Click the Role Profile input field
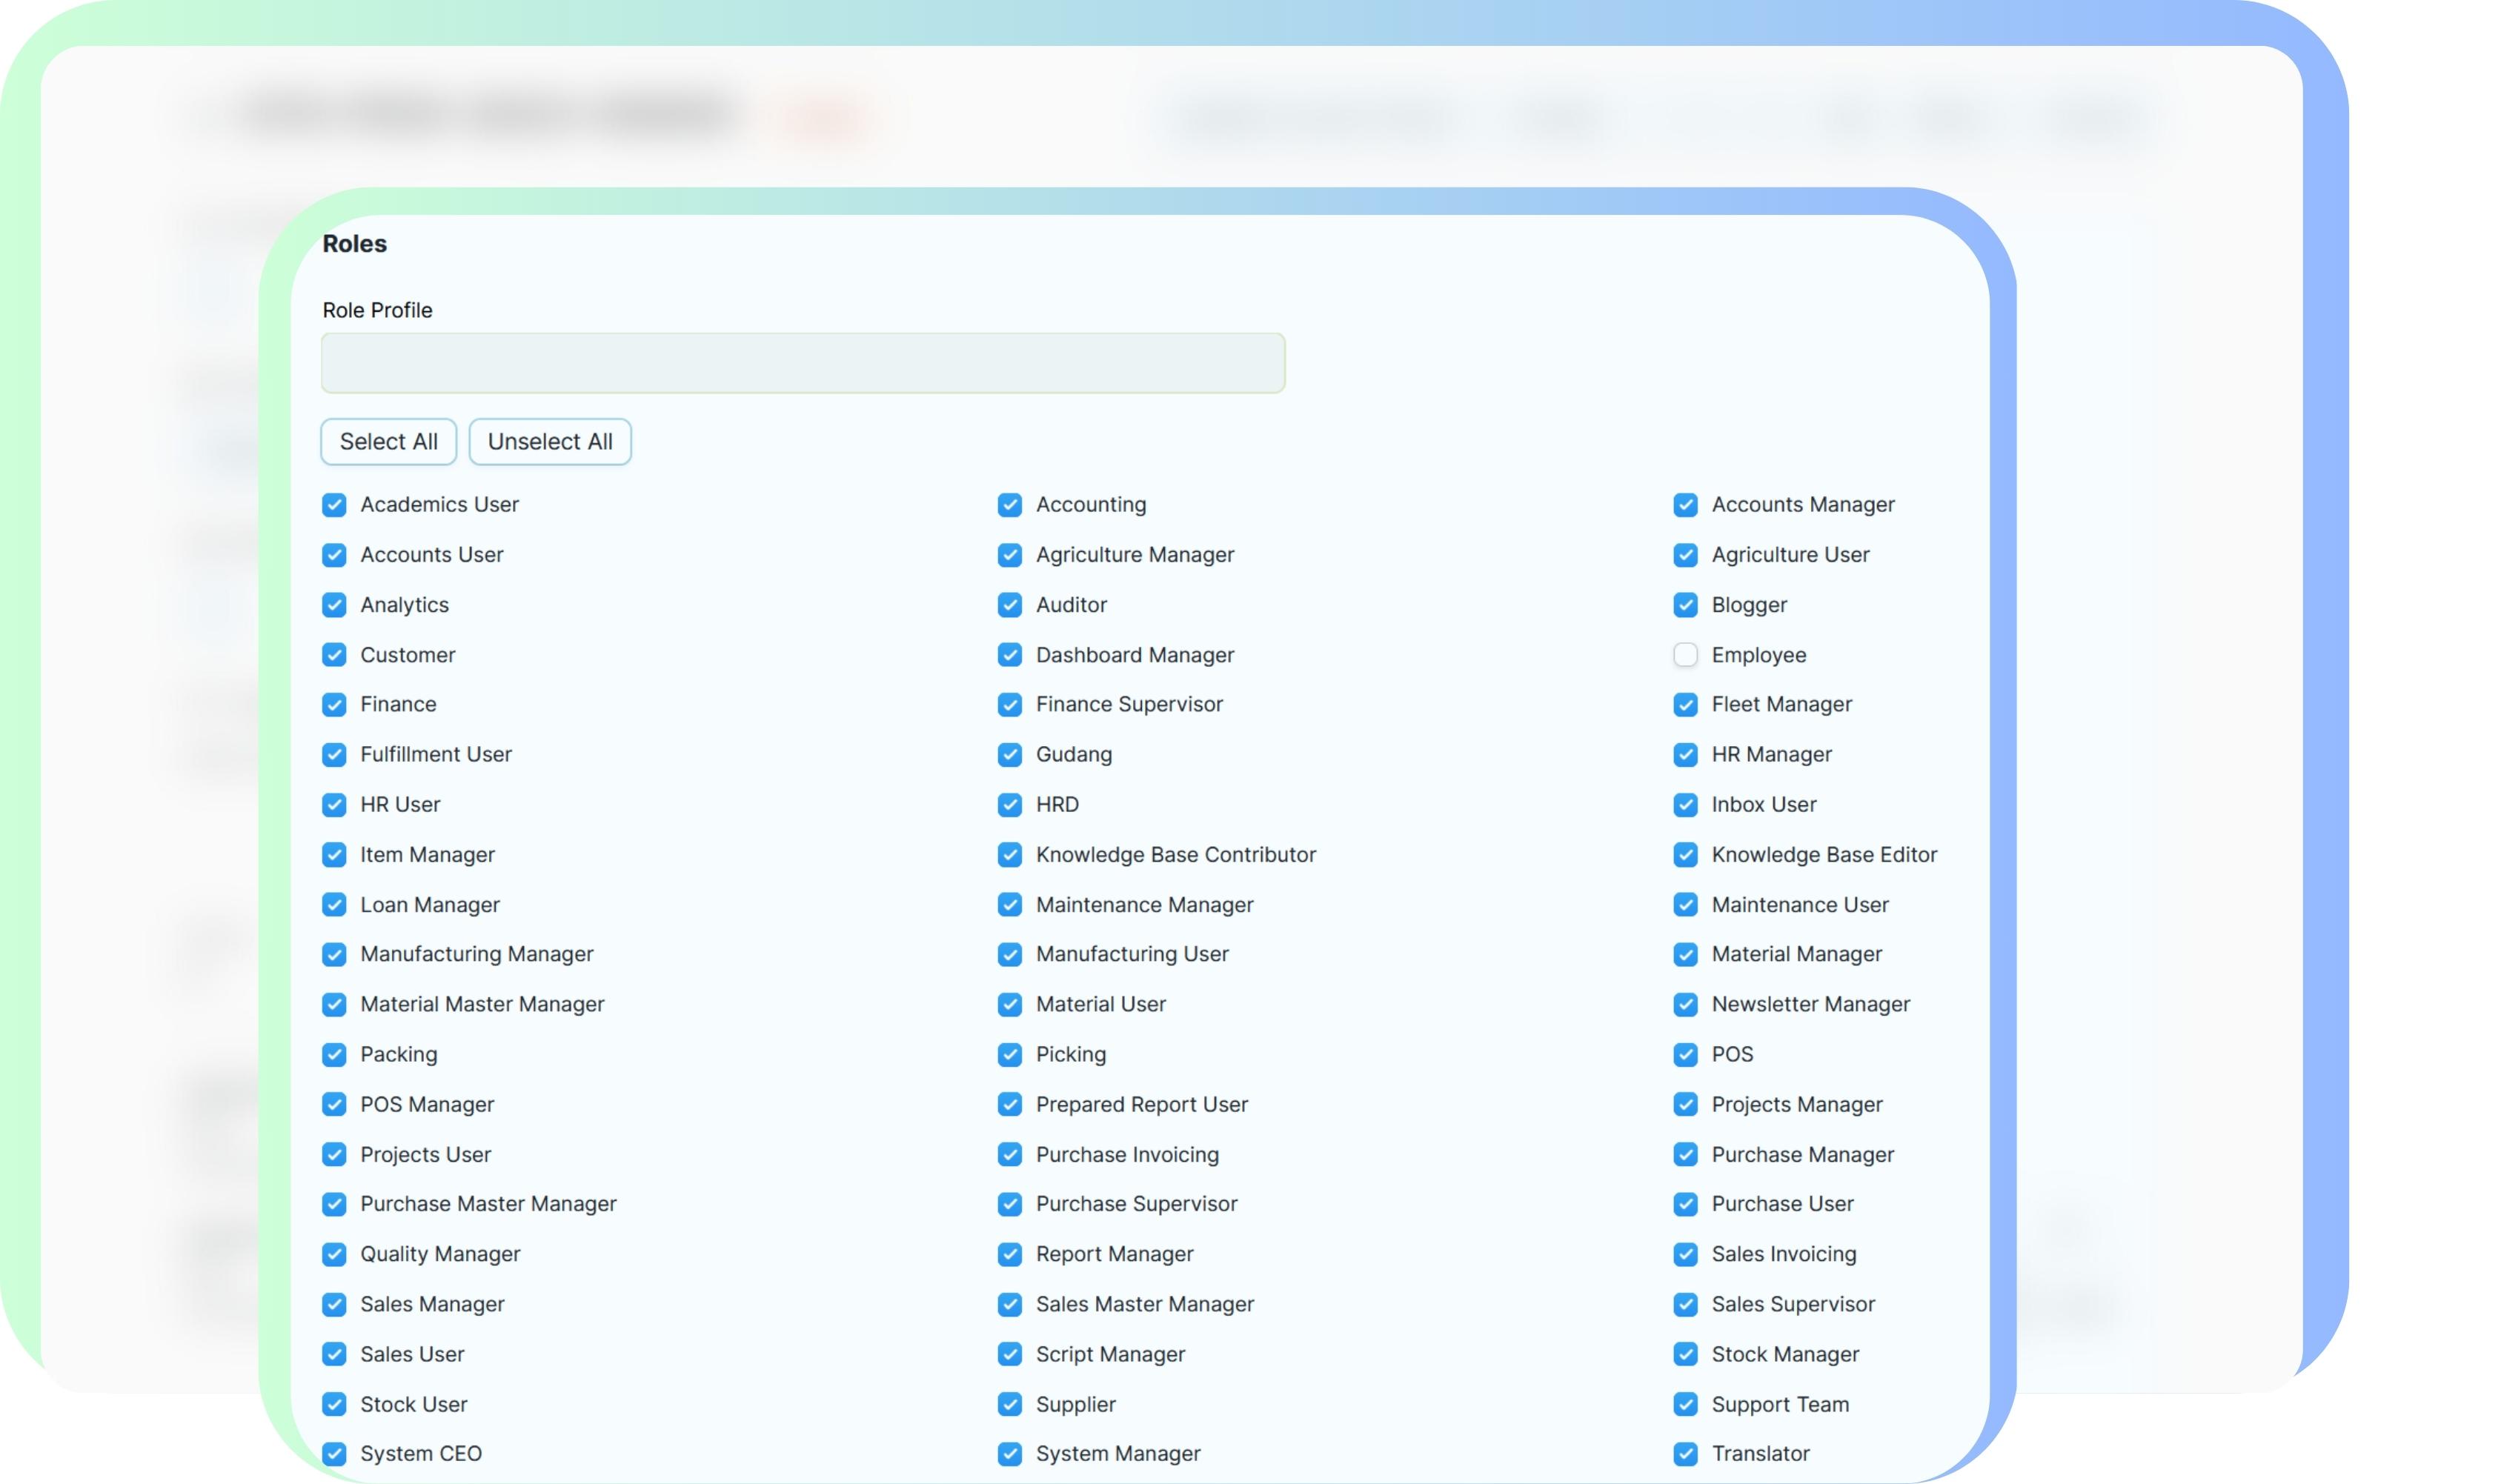The height and width of the screenshot is (1484, 2501). point(802,363)
